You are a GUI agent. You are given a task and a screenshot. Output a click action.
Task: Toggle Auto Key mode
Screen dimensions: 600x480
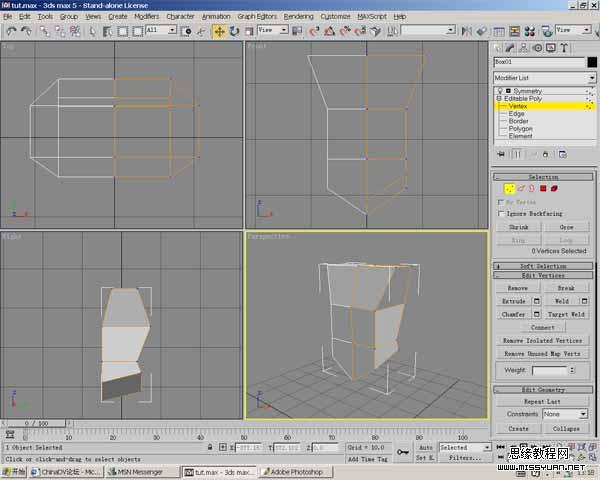[426, 447]
